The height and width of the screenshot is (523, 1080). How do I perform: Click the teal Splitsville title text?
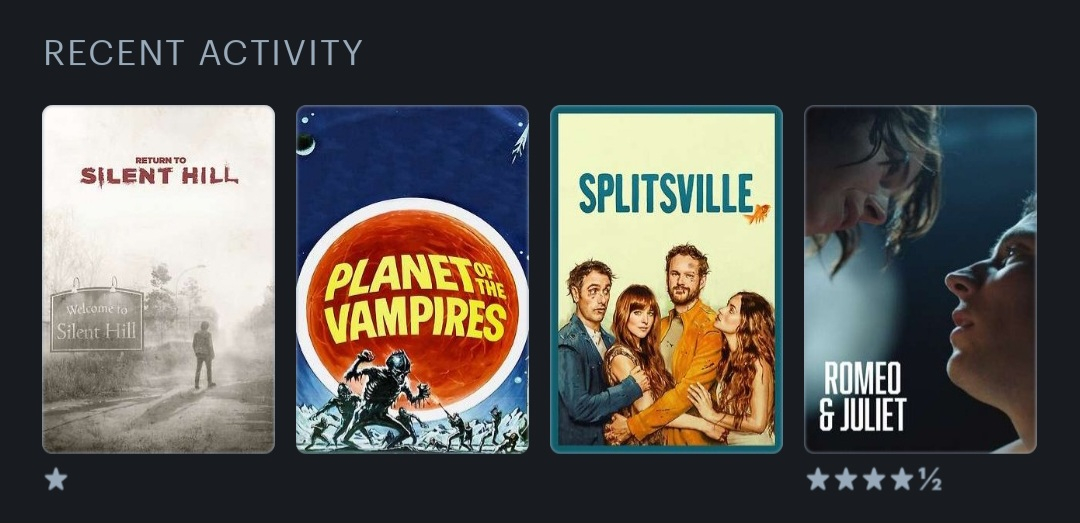click(x=665, y=194)
